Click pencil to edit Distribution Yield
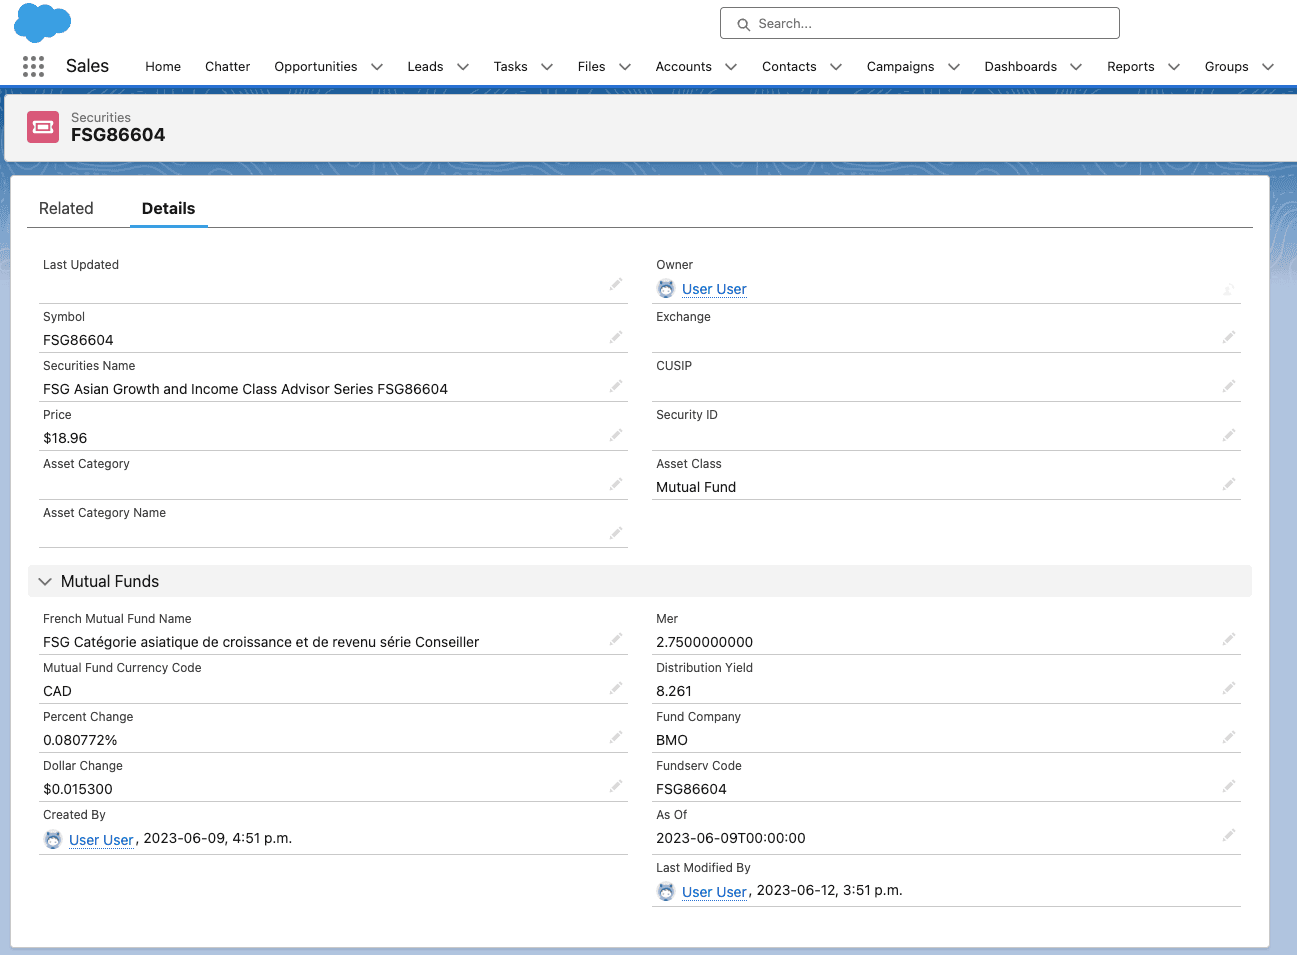1297x955 pixels. coord(1229,688)
